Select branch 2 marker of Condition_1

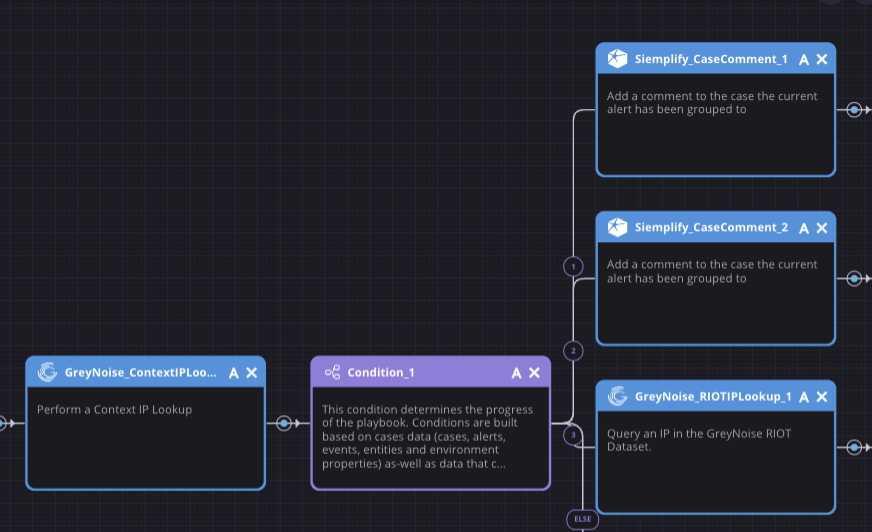click(x=573, y=351)
